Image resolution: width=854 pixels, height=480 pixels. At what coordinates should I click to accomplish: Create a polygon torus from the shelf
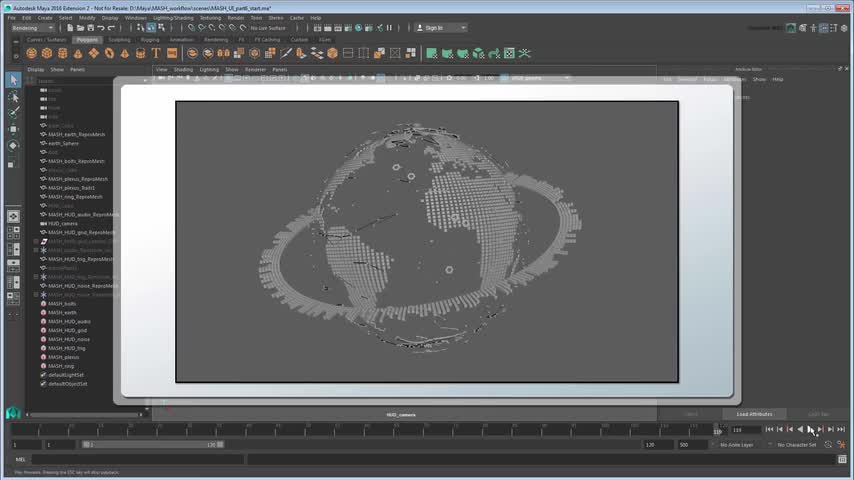click(x=109, y=53)
